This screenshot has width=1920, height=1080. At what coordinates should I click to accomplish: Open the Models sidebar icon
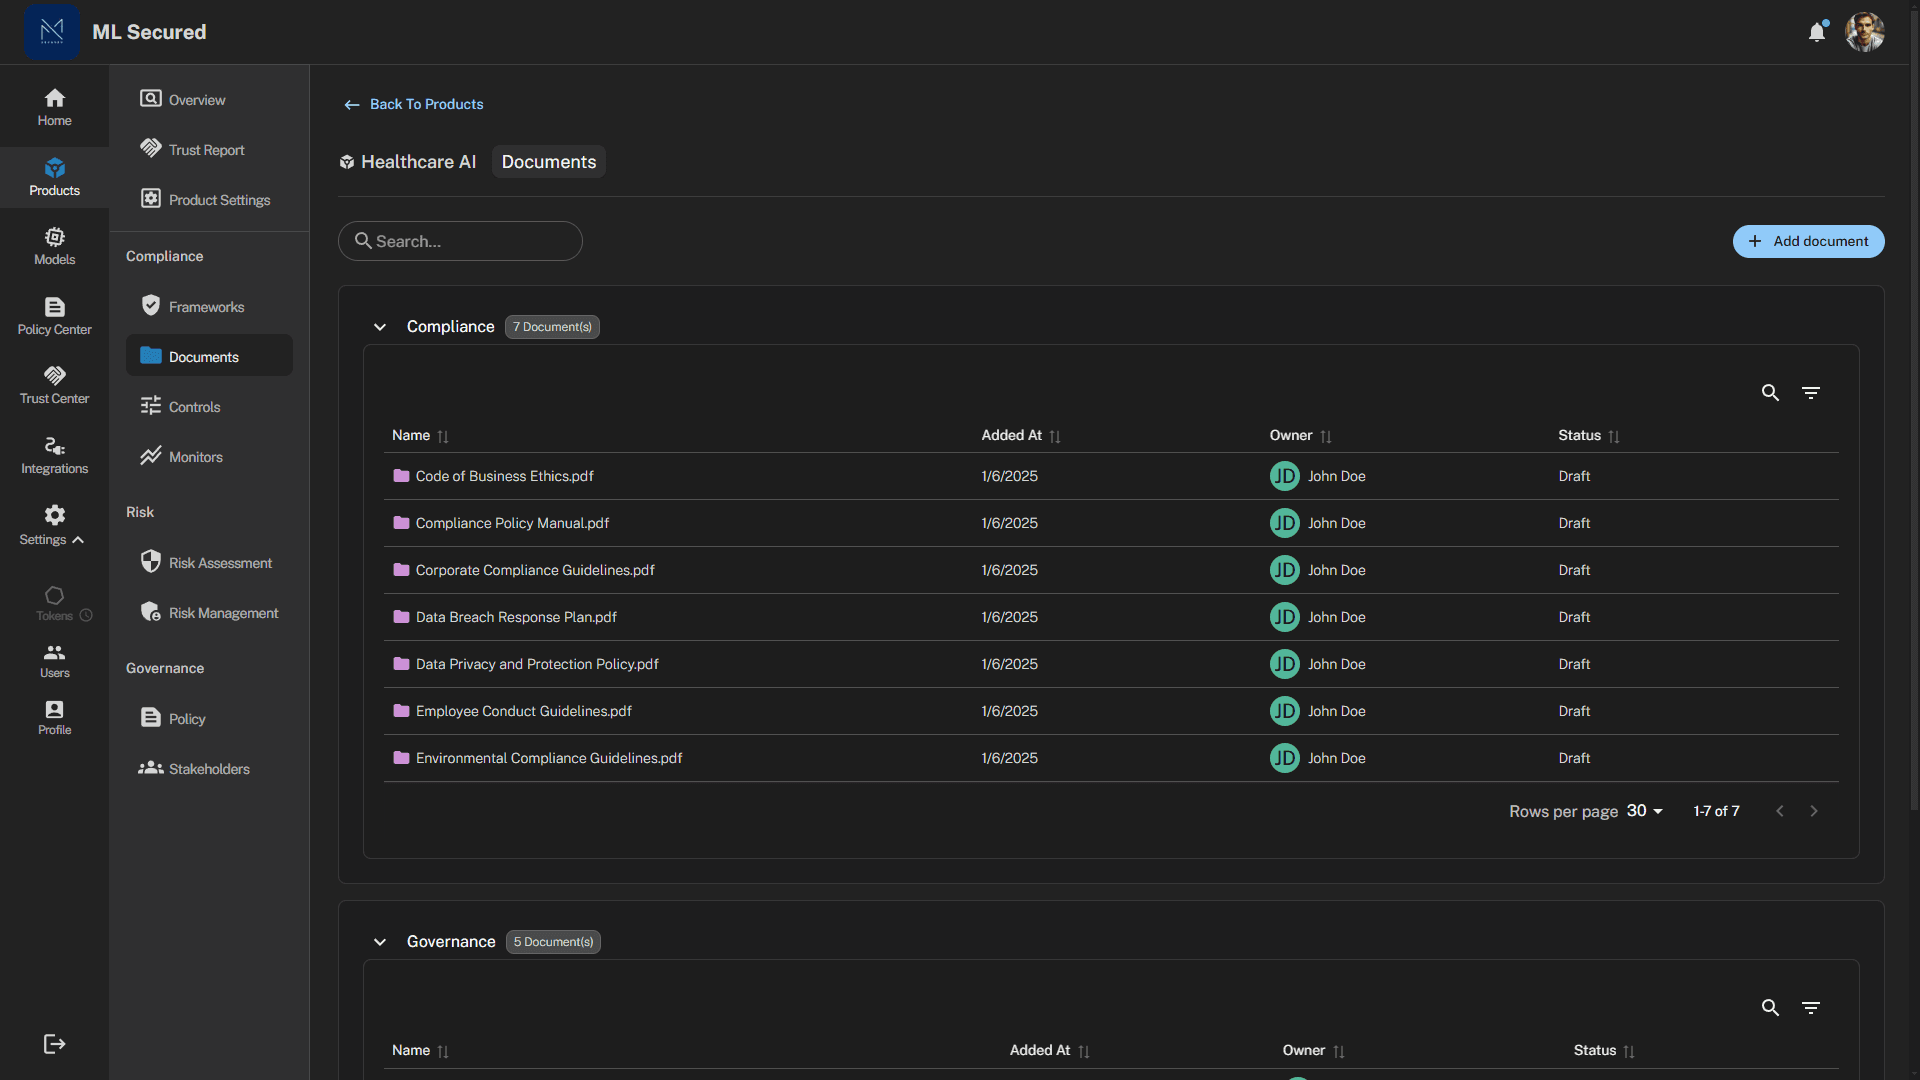pyautogui.click(x=54, y=246)
